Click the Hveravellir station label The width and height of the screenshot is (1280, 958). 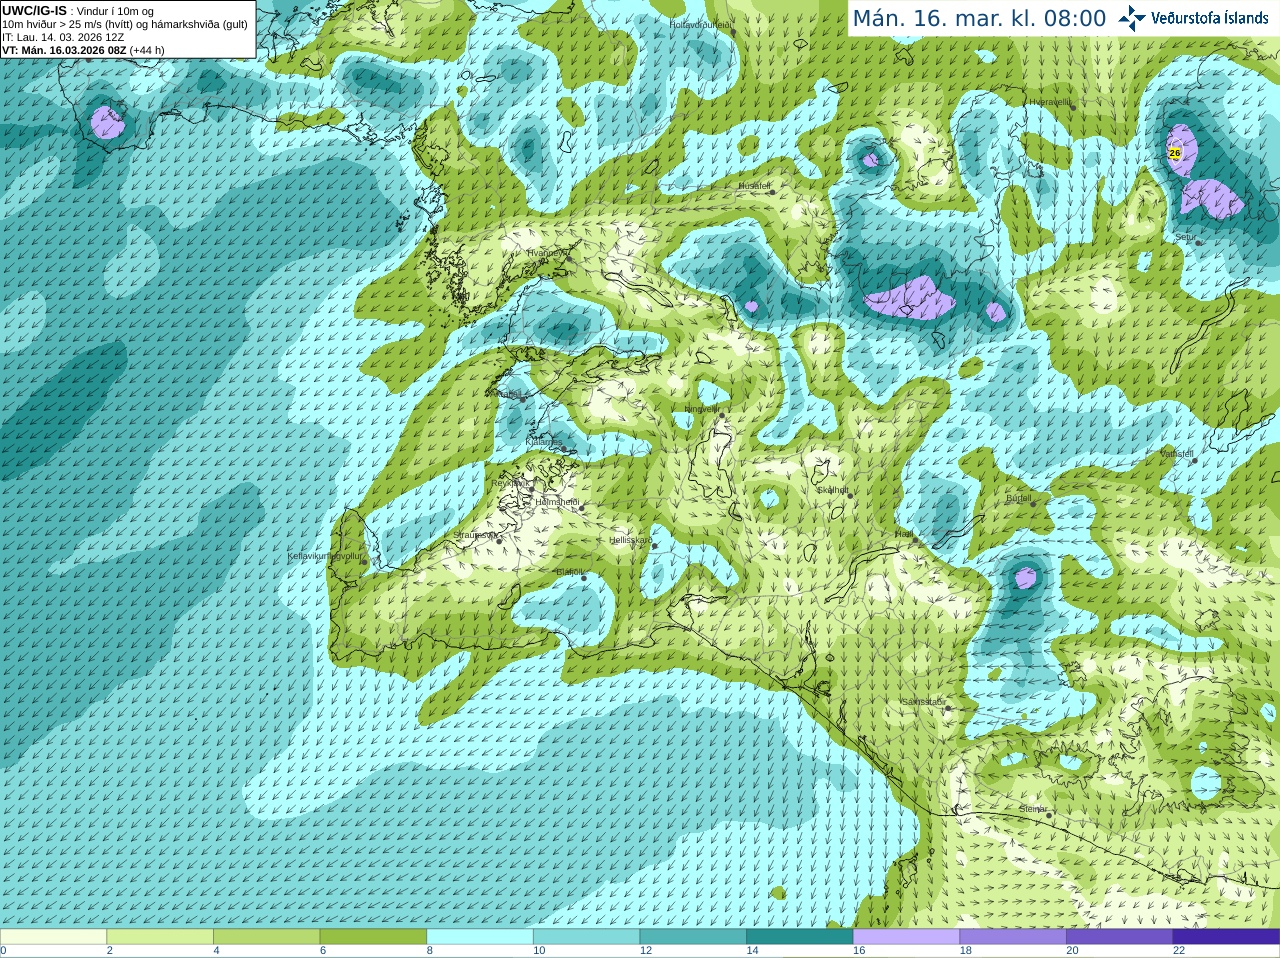point(1050,102)
